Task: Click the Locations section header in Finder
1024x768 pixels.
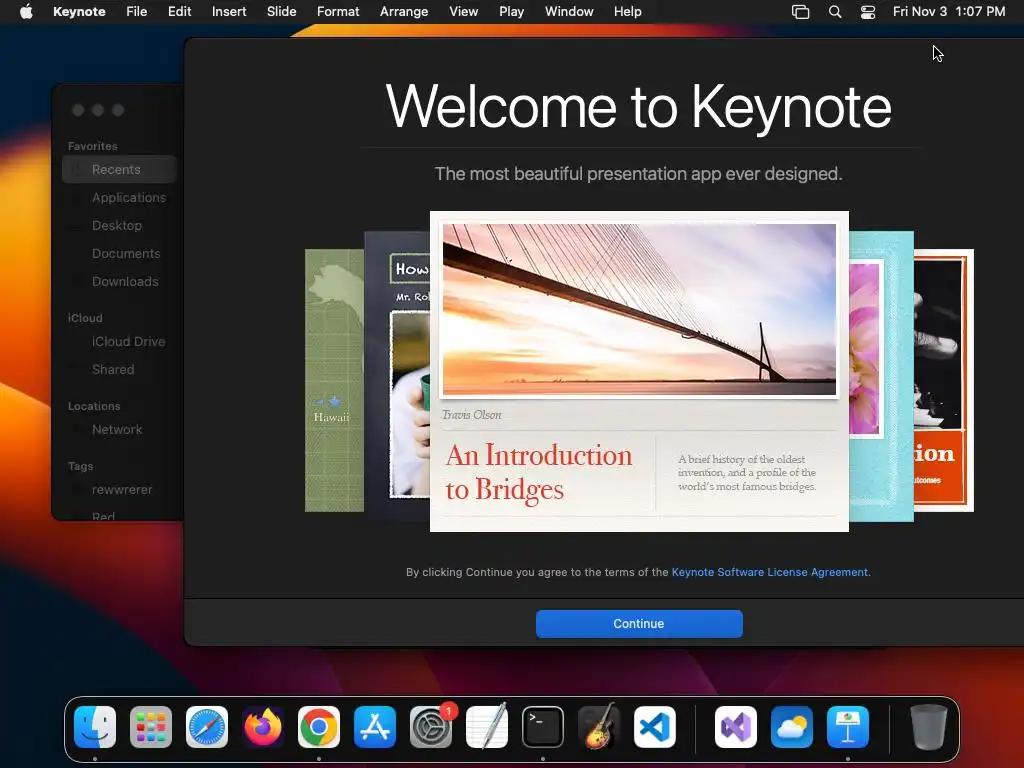Action: point(94,406)
